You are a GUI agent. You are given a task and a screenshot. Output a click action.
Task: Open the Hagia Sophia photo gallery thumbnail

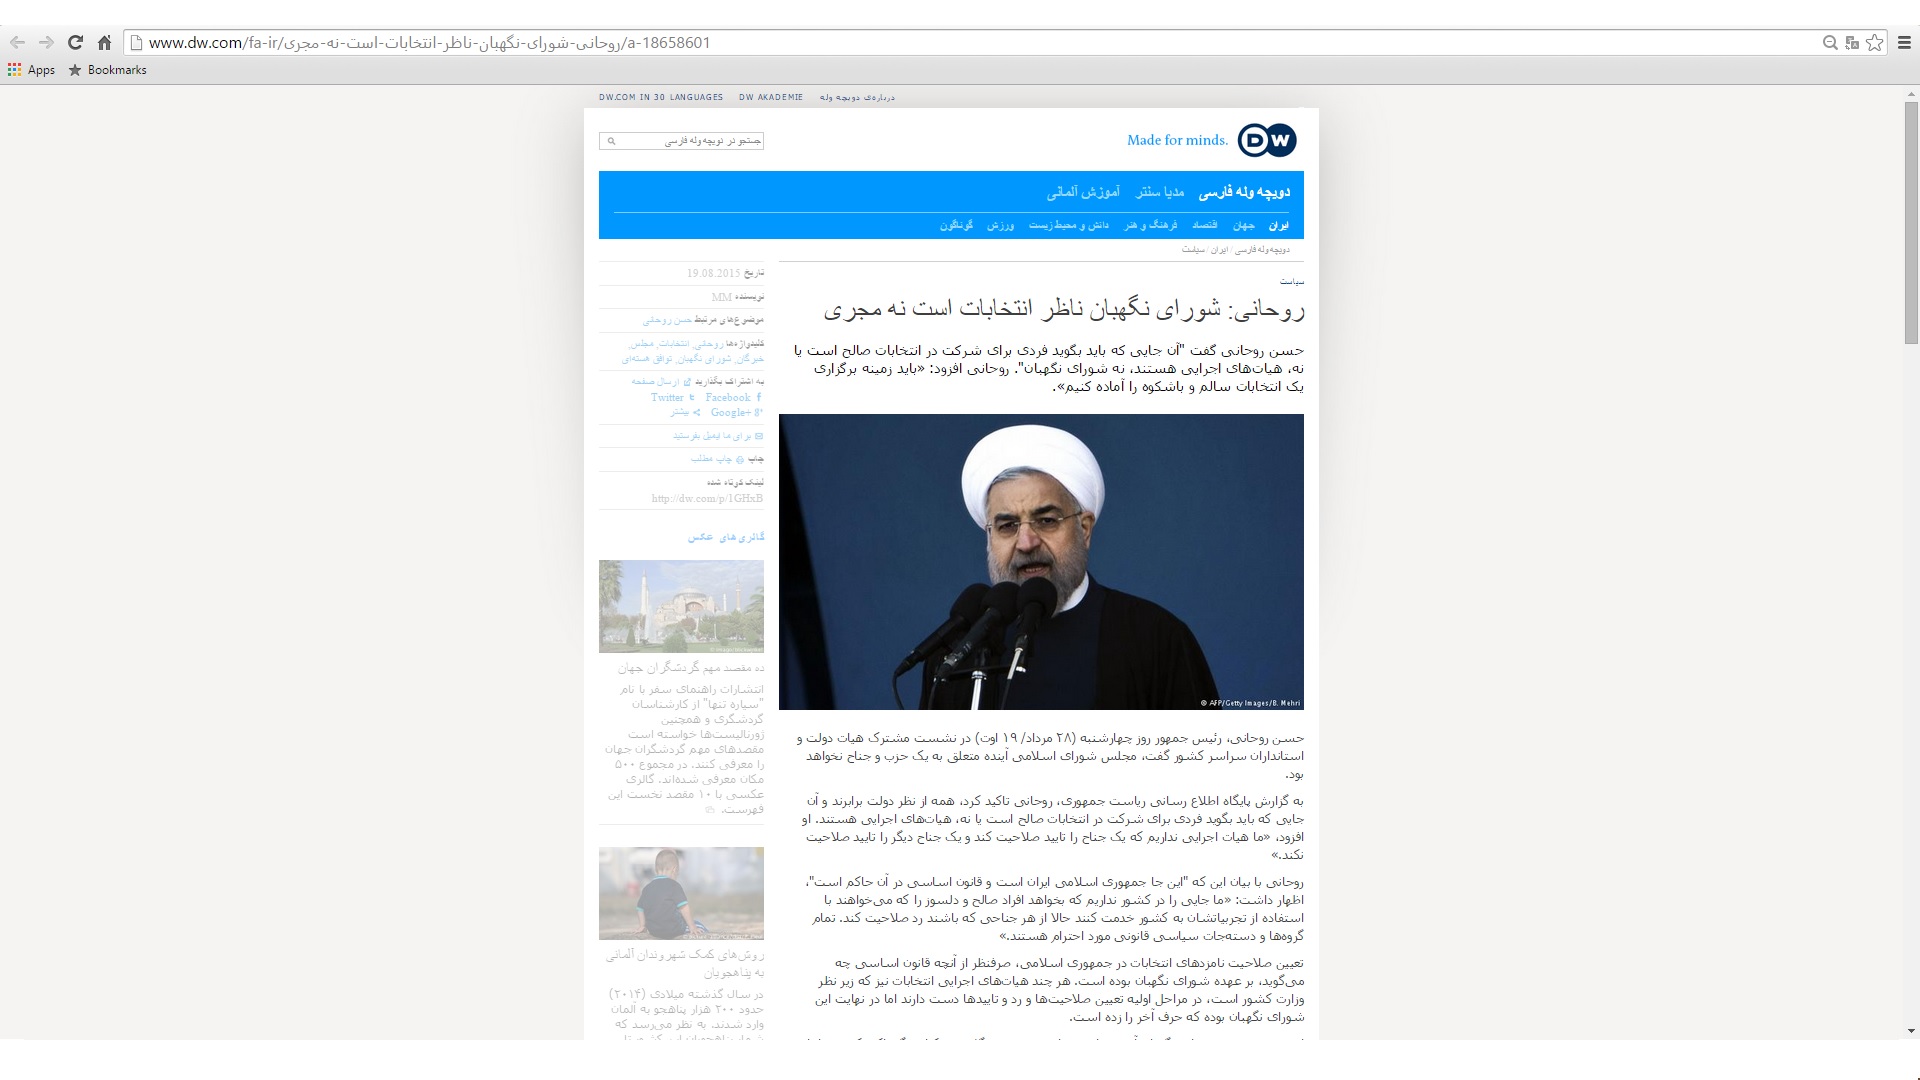point(681,606)
